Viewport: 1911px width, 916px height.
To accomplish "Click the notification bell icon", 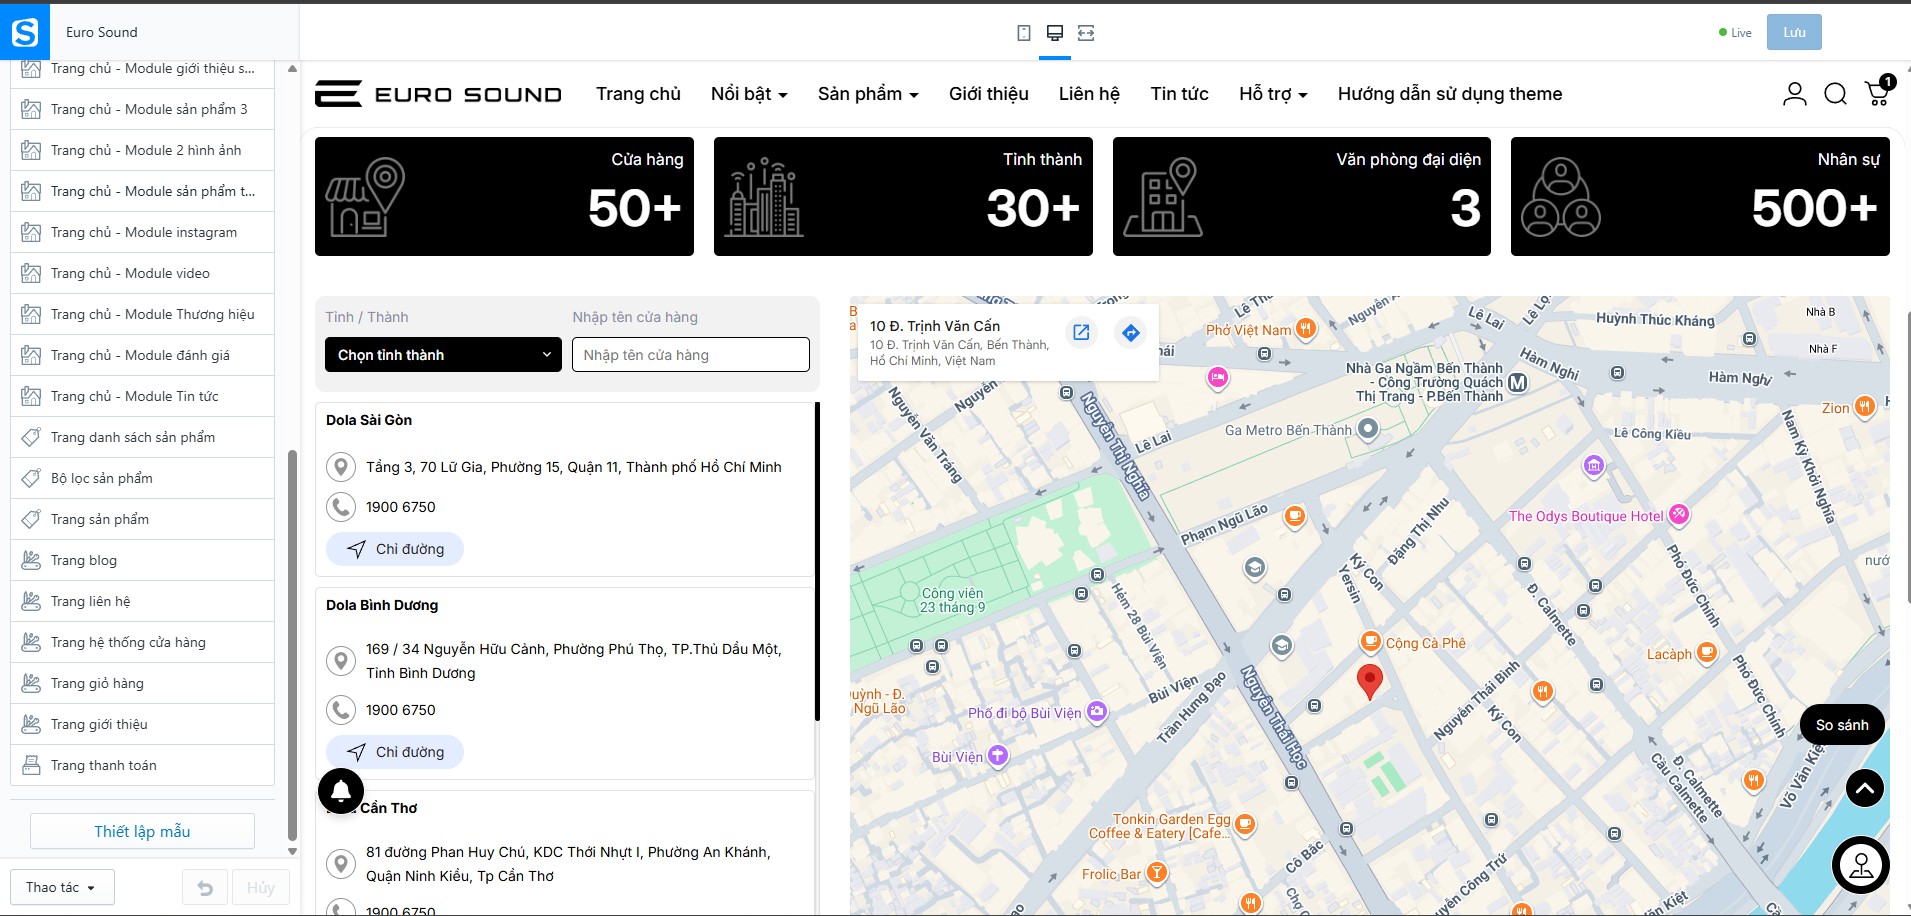I will (x=341, y=791).
